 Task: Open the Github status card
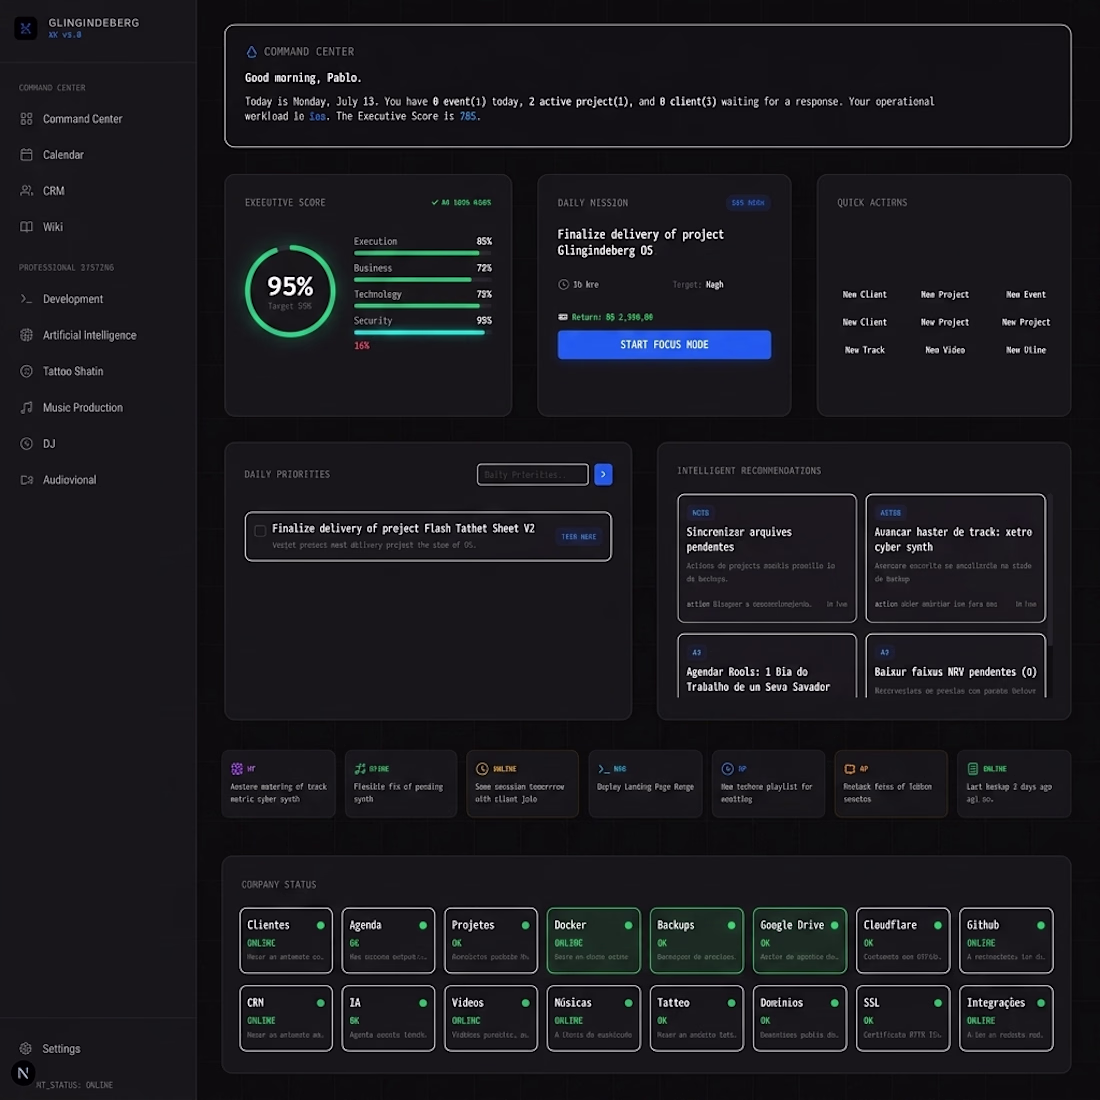(x=1006, y=940)
